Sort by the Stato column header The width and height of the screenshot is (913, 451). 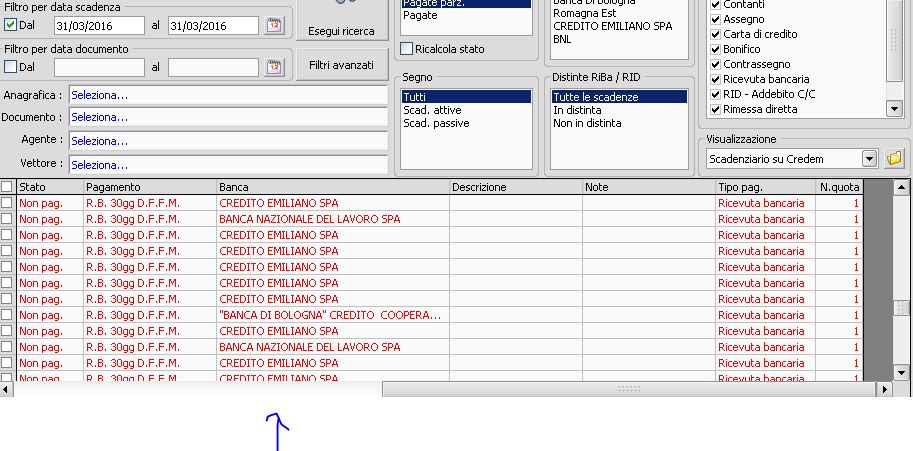(50, 187)
